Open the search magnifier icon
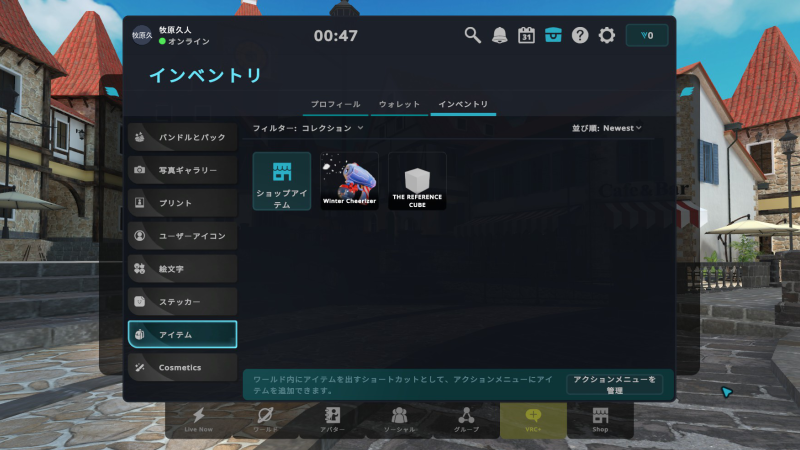The width and height of the screenshot is (800, 450). [x=473, y=35]
